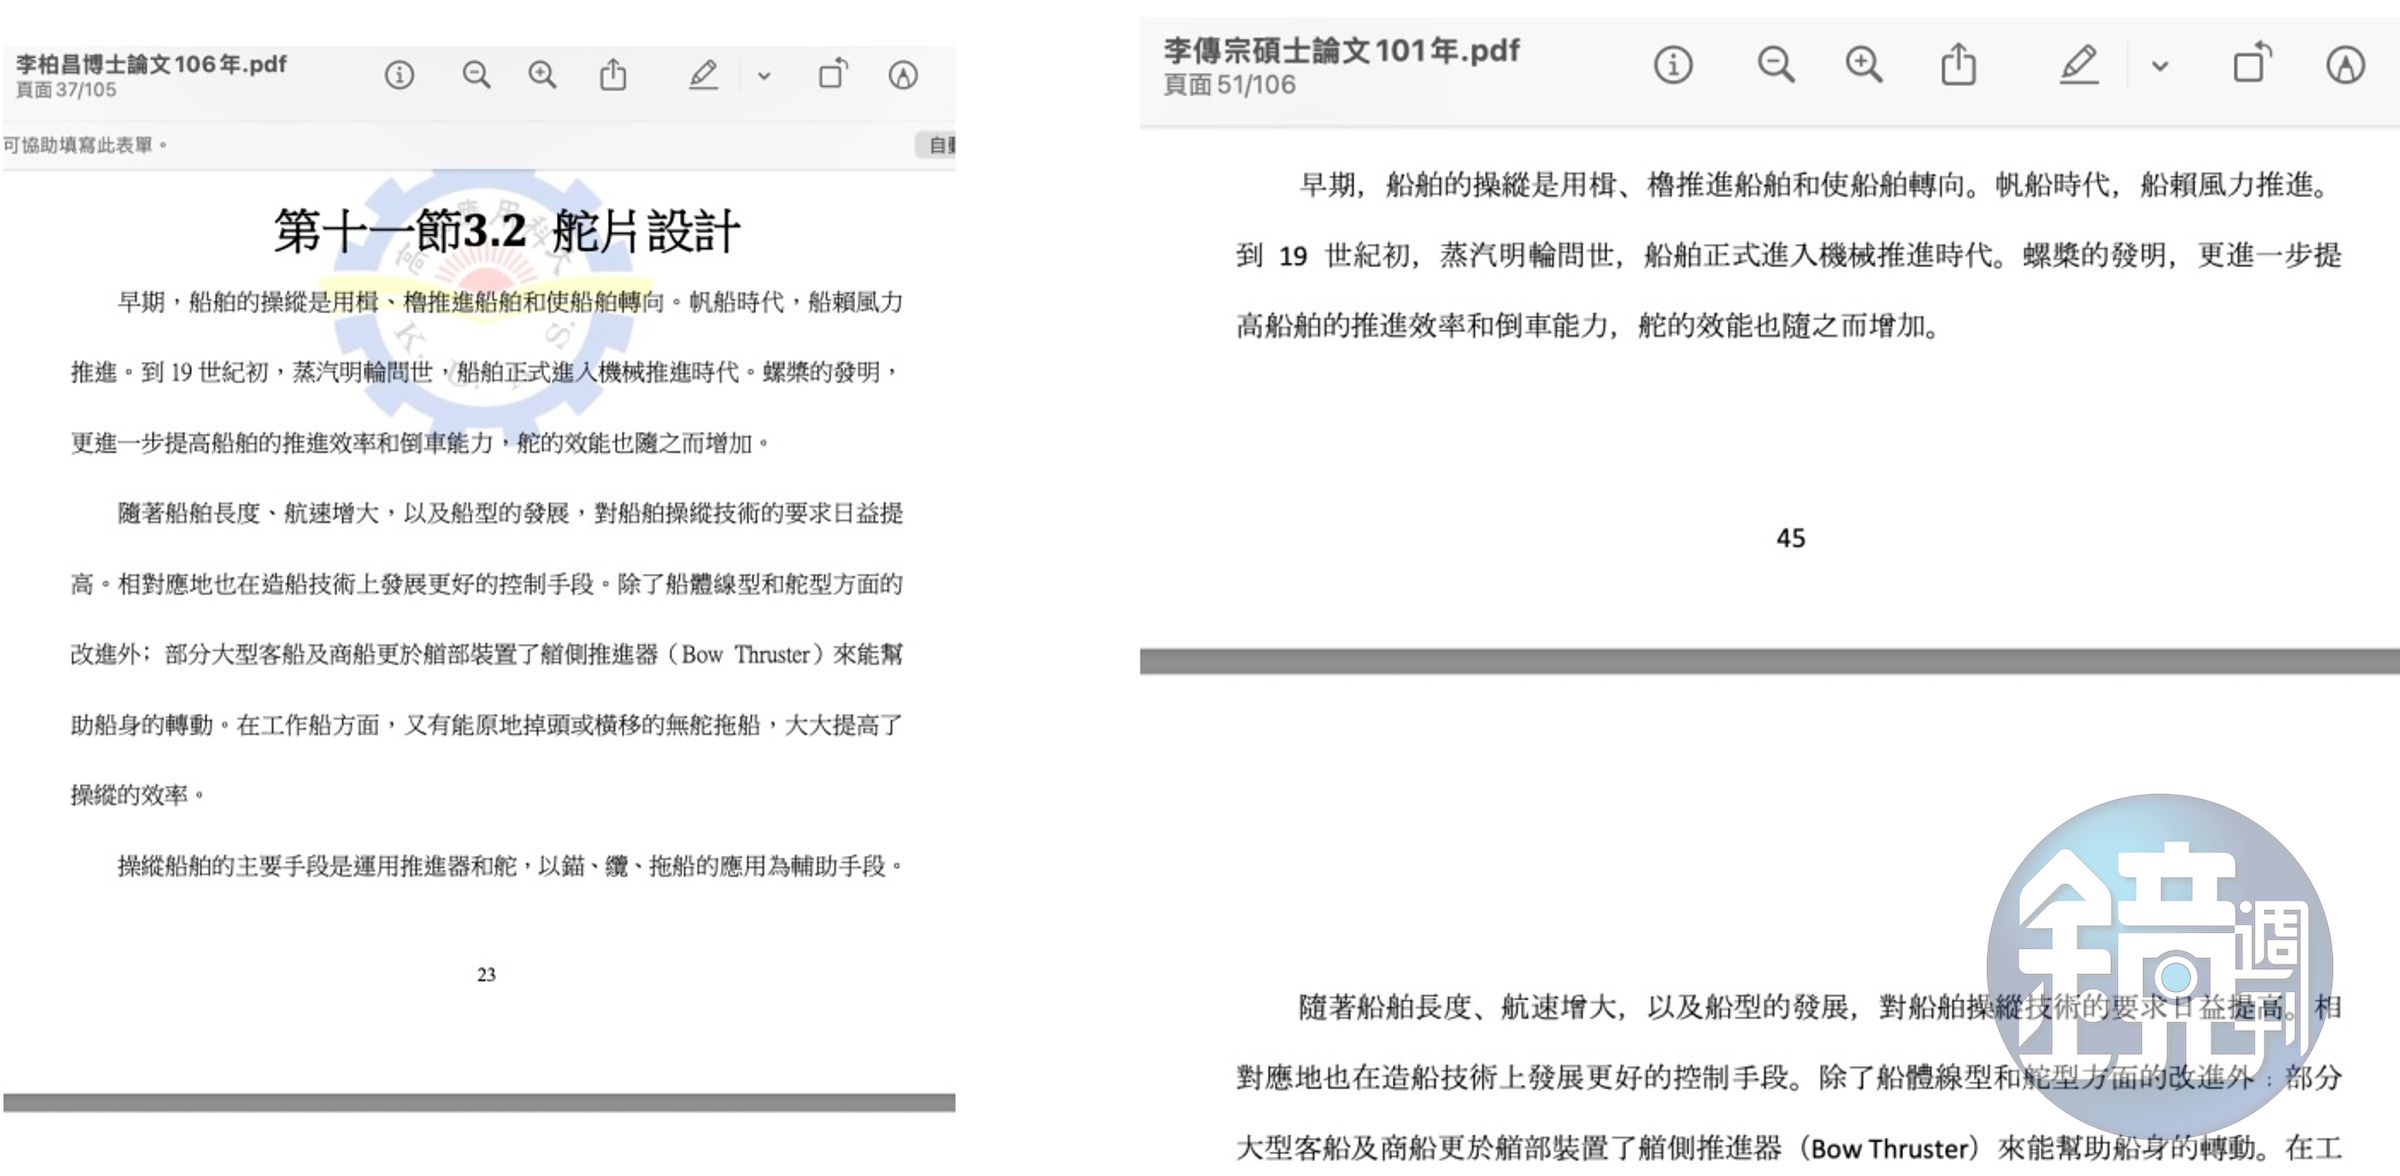This screenshot has width=2400, height=1176.
Task: Click the 自動 form fill button
Action: [x=936, y=145]
